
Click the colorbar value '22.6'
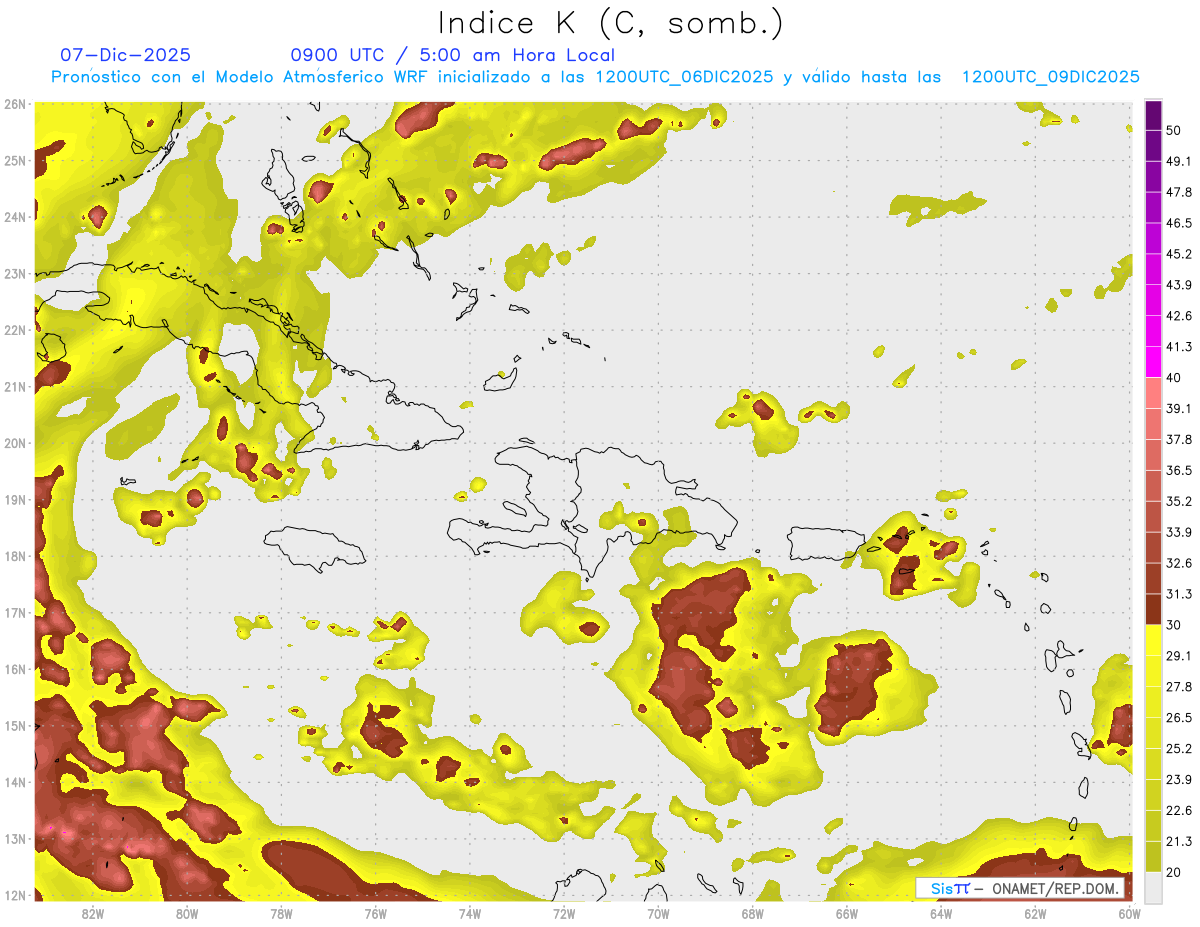tap(1180, 810)
